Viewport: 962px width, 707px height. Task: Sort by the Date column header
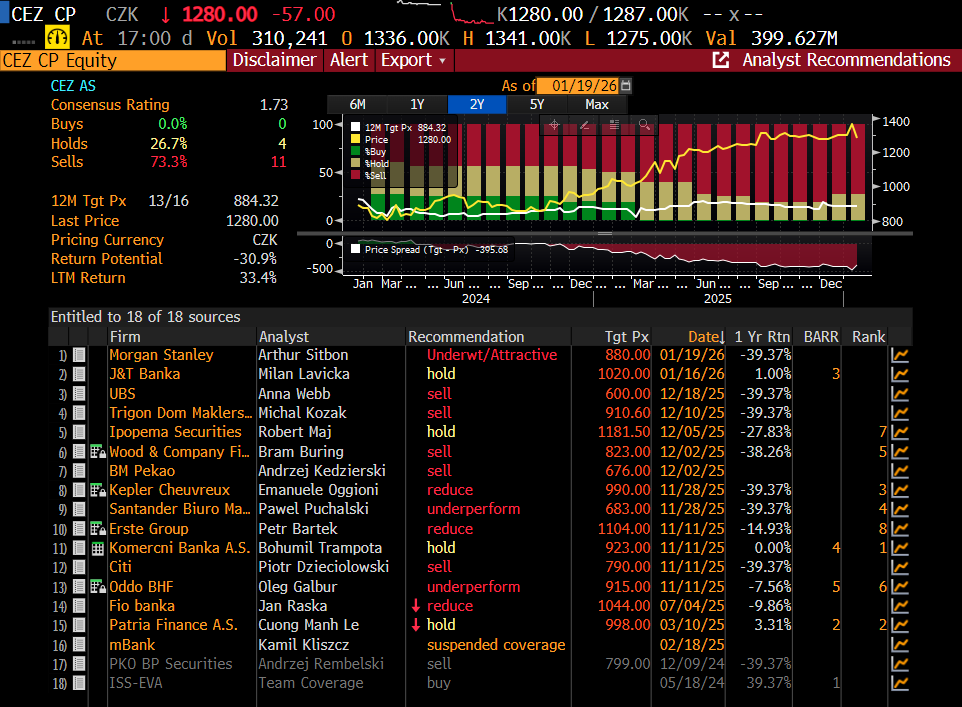(x=703, y=336)
